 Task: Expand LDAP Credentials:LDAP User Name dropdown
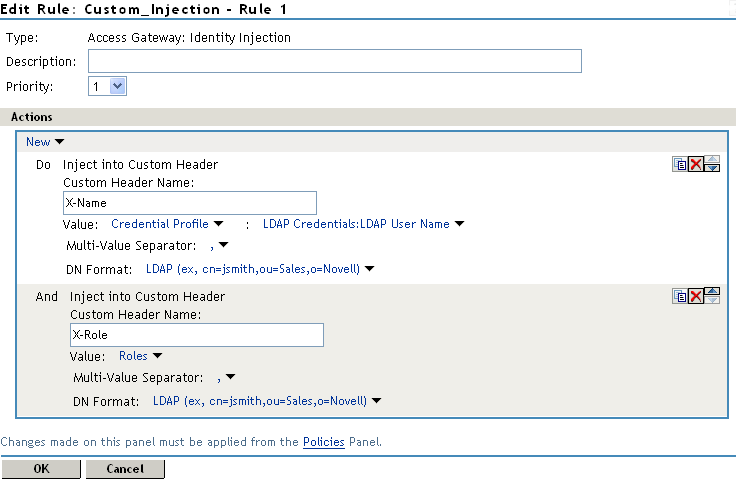(x=363, y=224)
